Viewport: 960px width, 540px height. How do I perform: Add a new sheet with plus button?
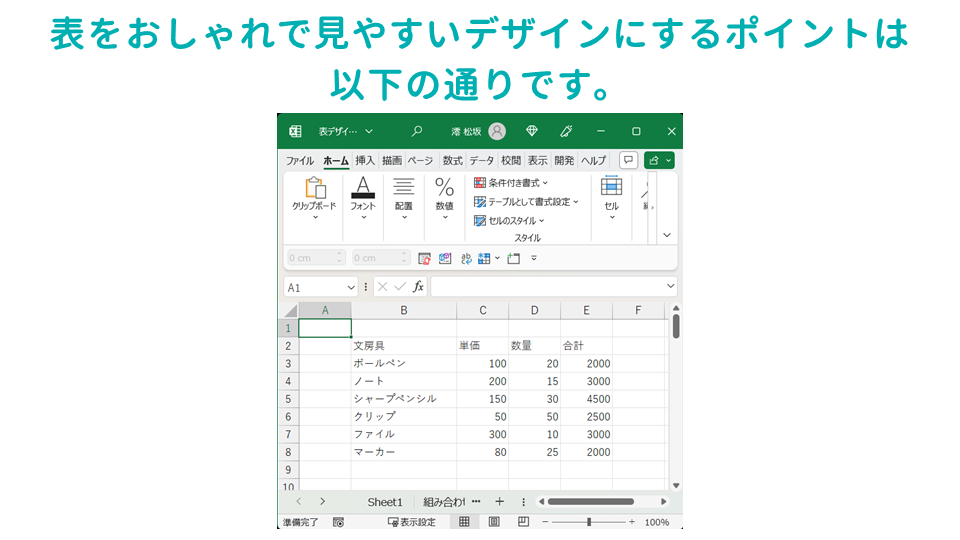[x=500, y=501]
